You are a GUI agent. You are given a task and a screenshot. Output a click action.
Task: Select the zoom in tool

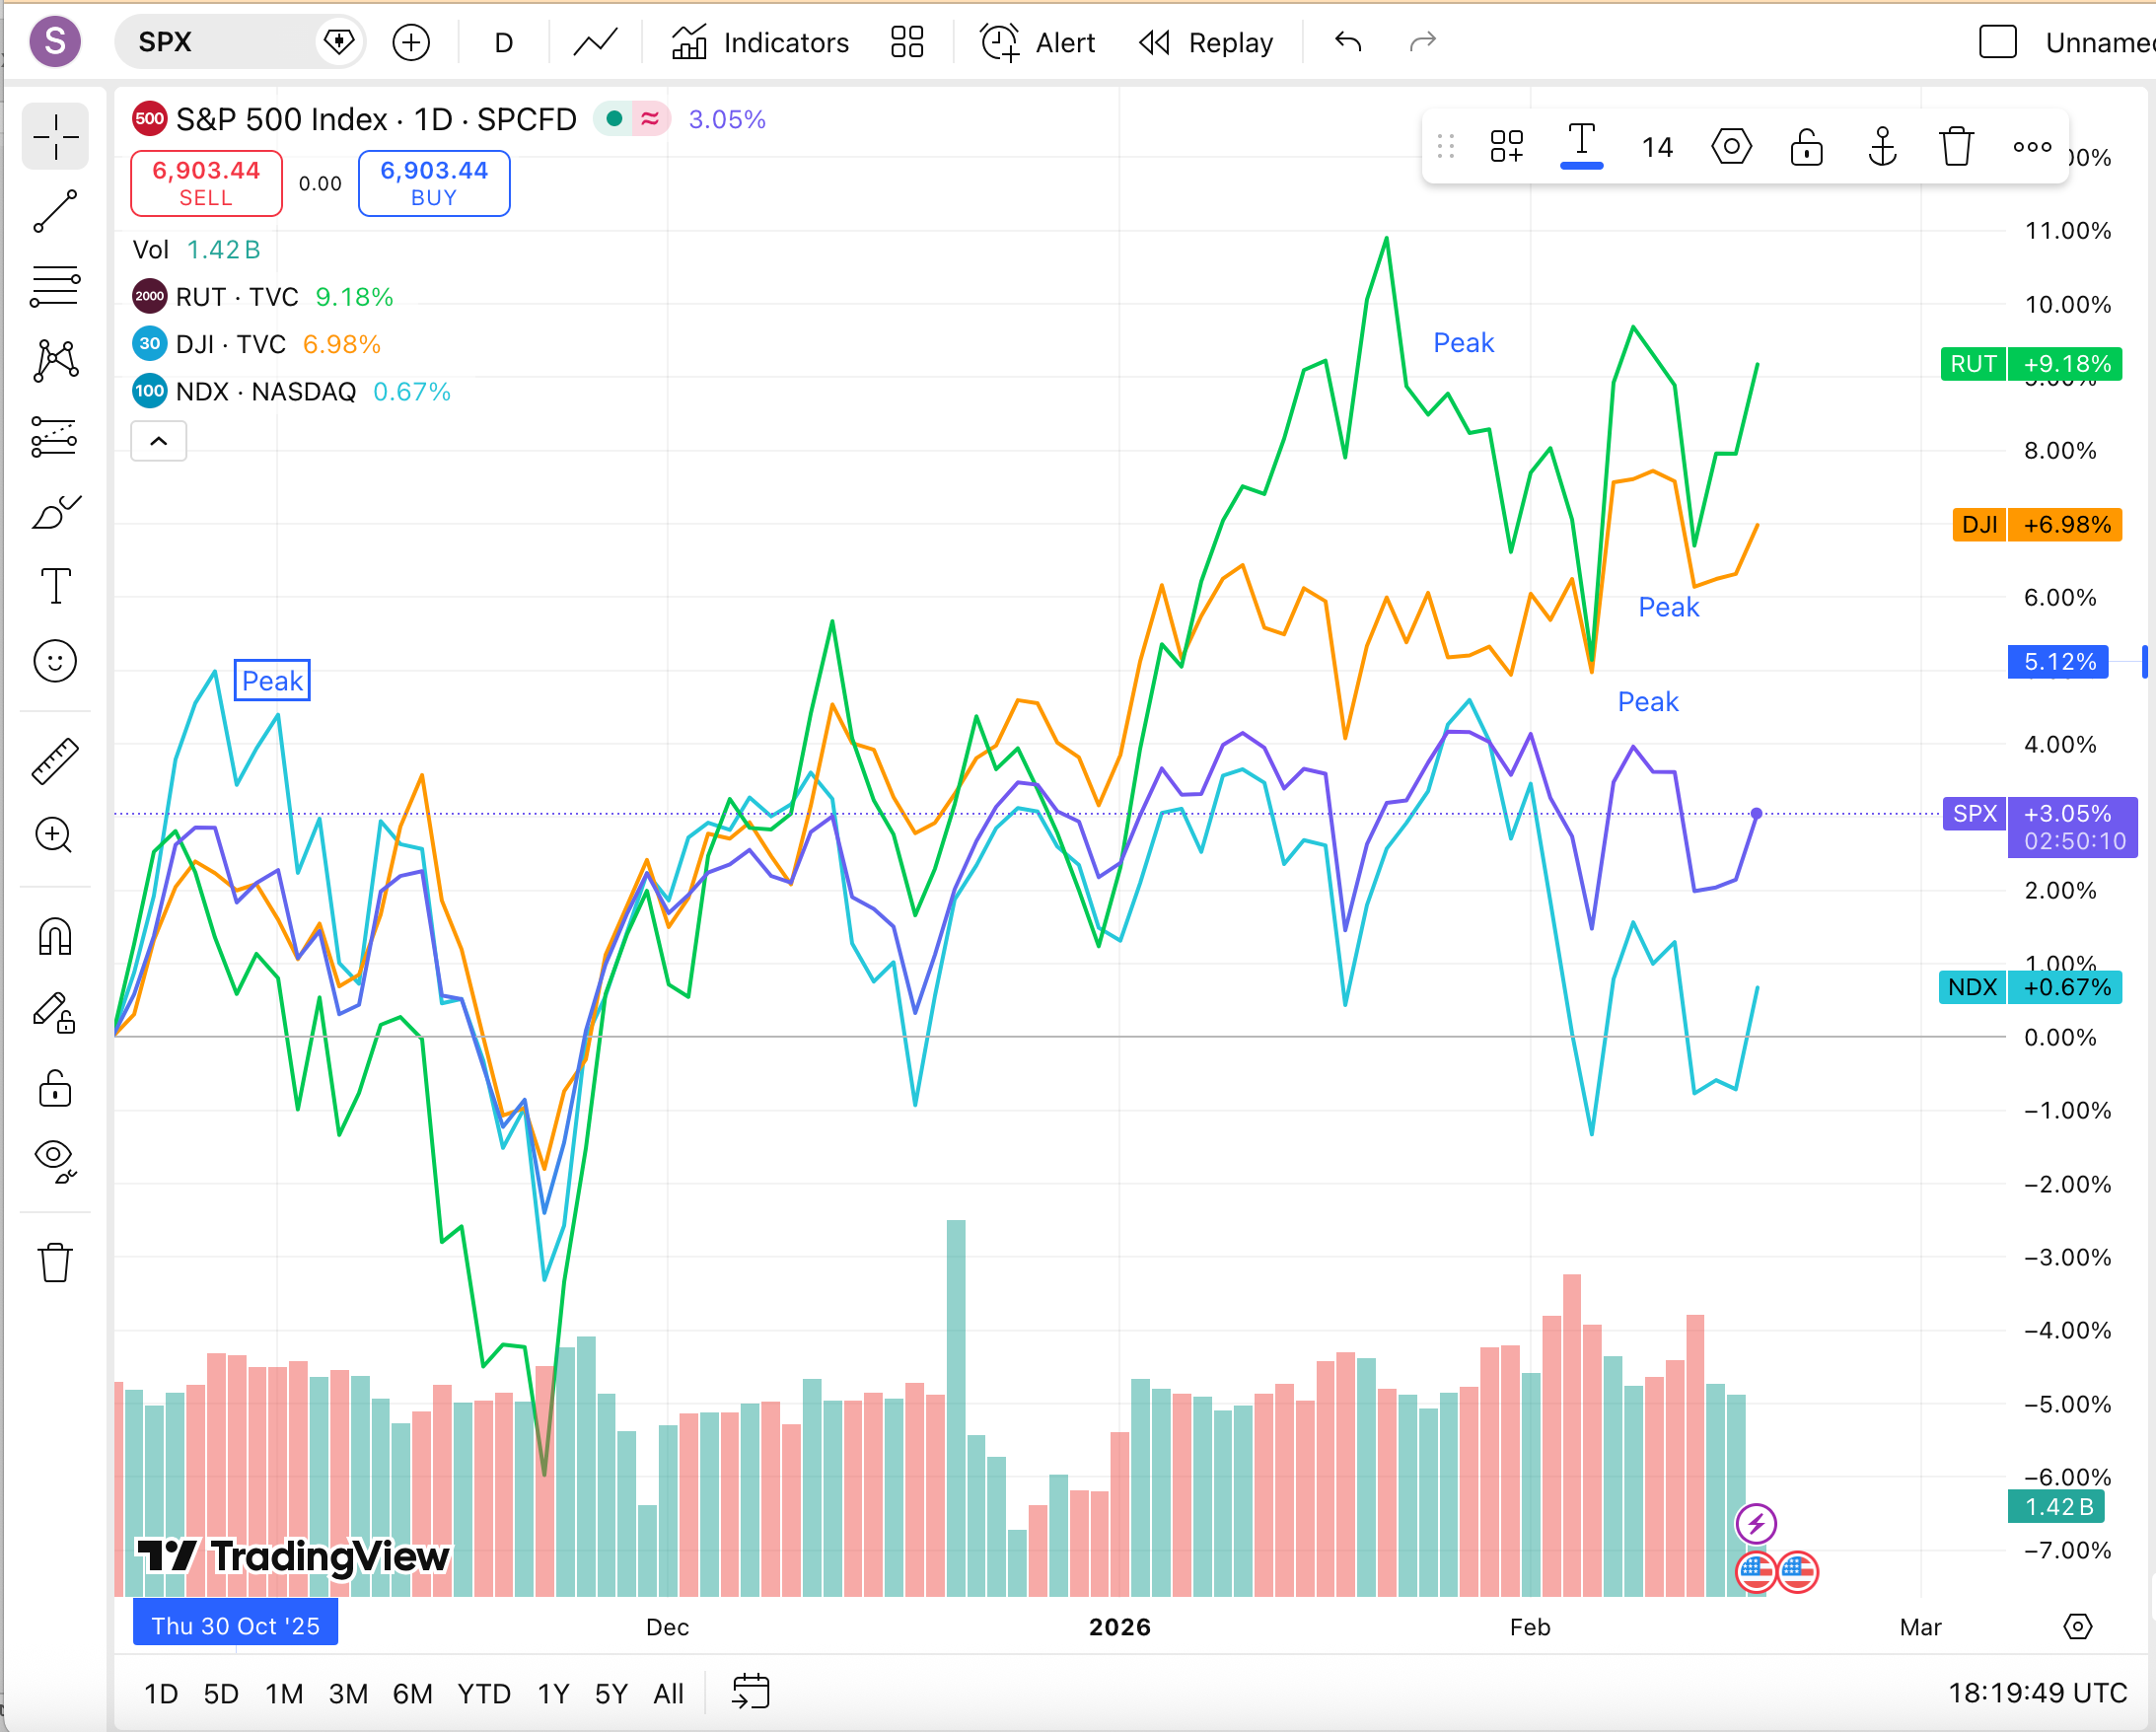coord(55,835)
